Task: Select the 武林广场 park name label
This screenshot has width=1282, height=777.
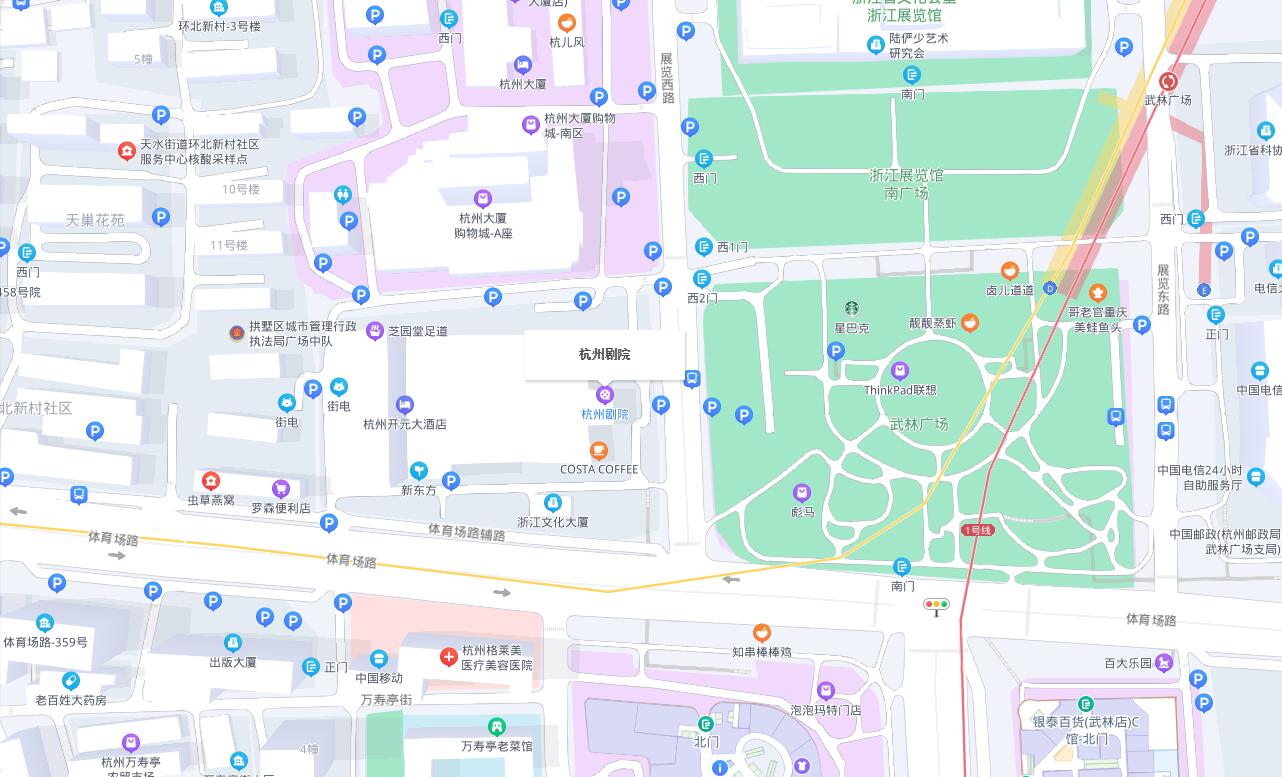Action: click(x=918, y=424)
